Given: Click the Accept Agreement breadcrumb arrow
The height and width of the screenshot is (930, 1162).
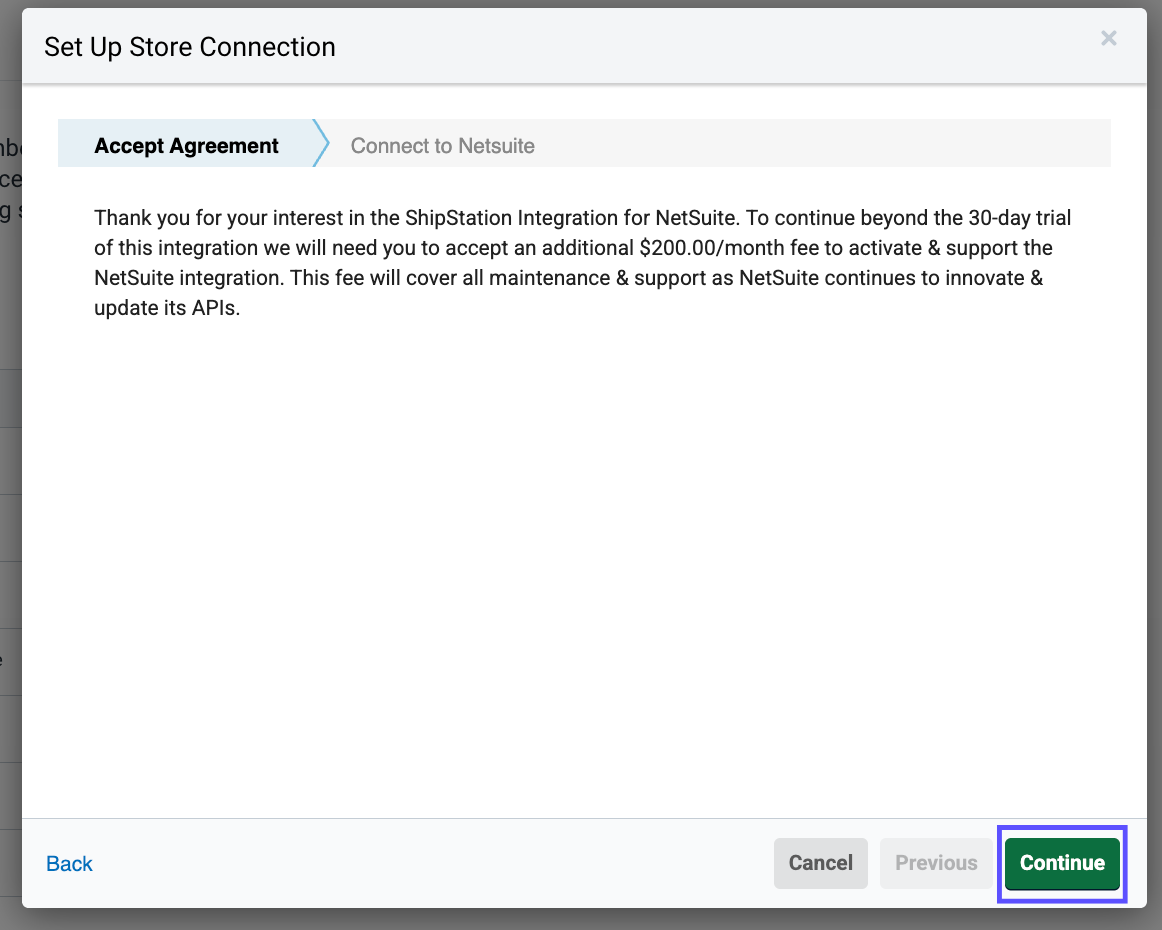Looking at the screenshot, I should click(x=318, y=143).
